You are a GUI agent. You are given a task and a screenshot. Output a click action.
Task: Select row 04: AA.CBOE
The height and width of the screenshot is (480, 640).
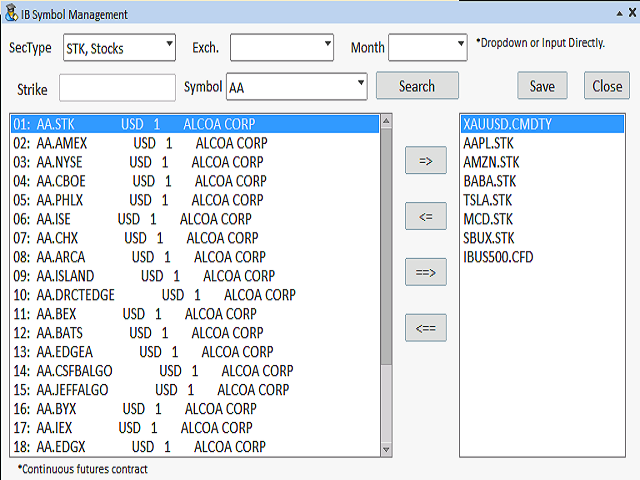[195, 181]
